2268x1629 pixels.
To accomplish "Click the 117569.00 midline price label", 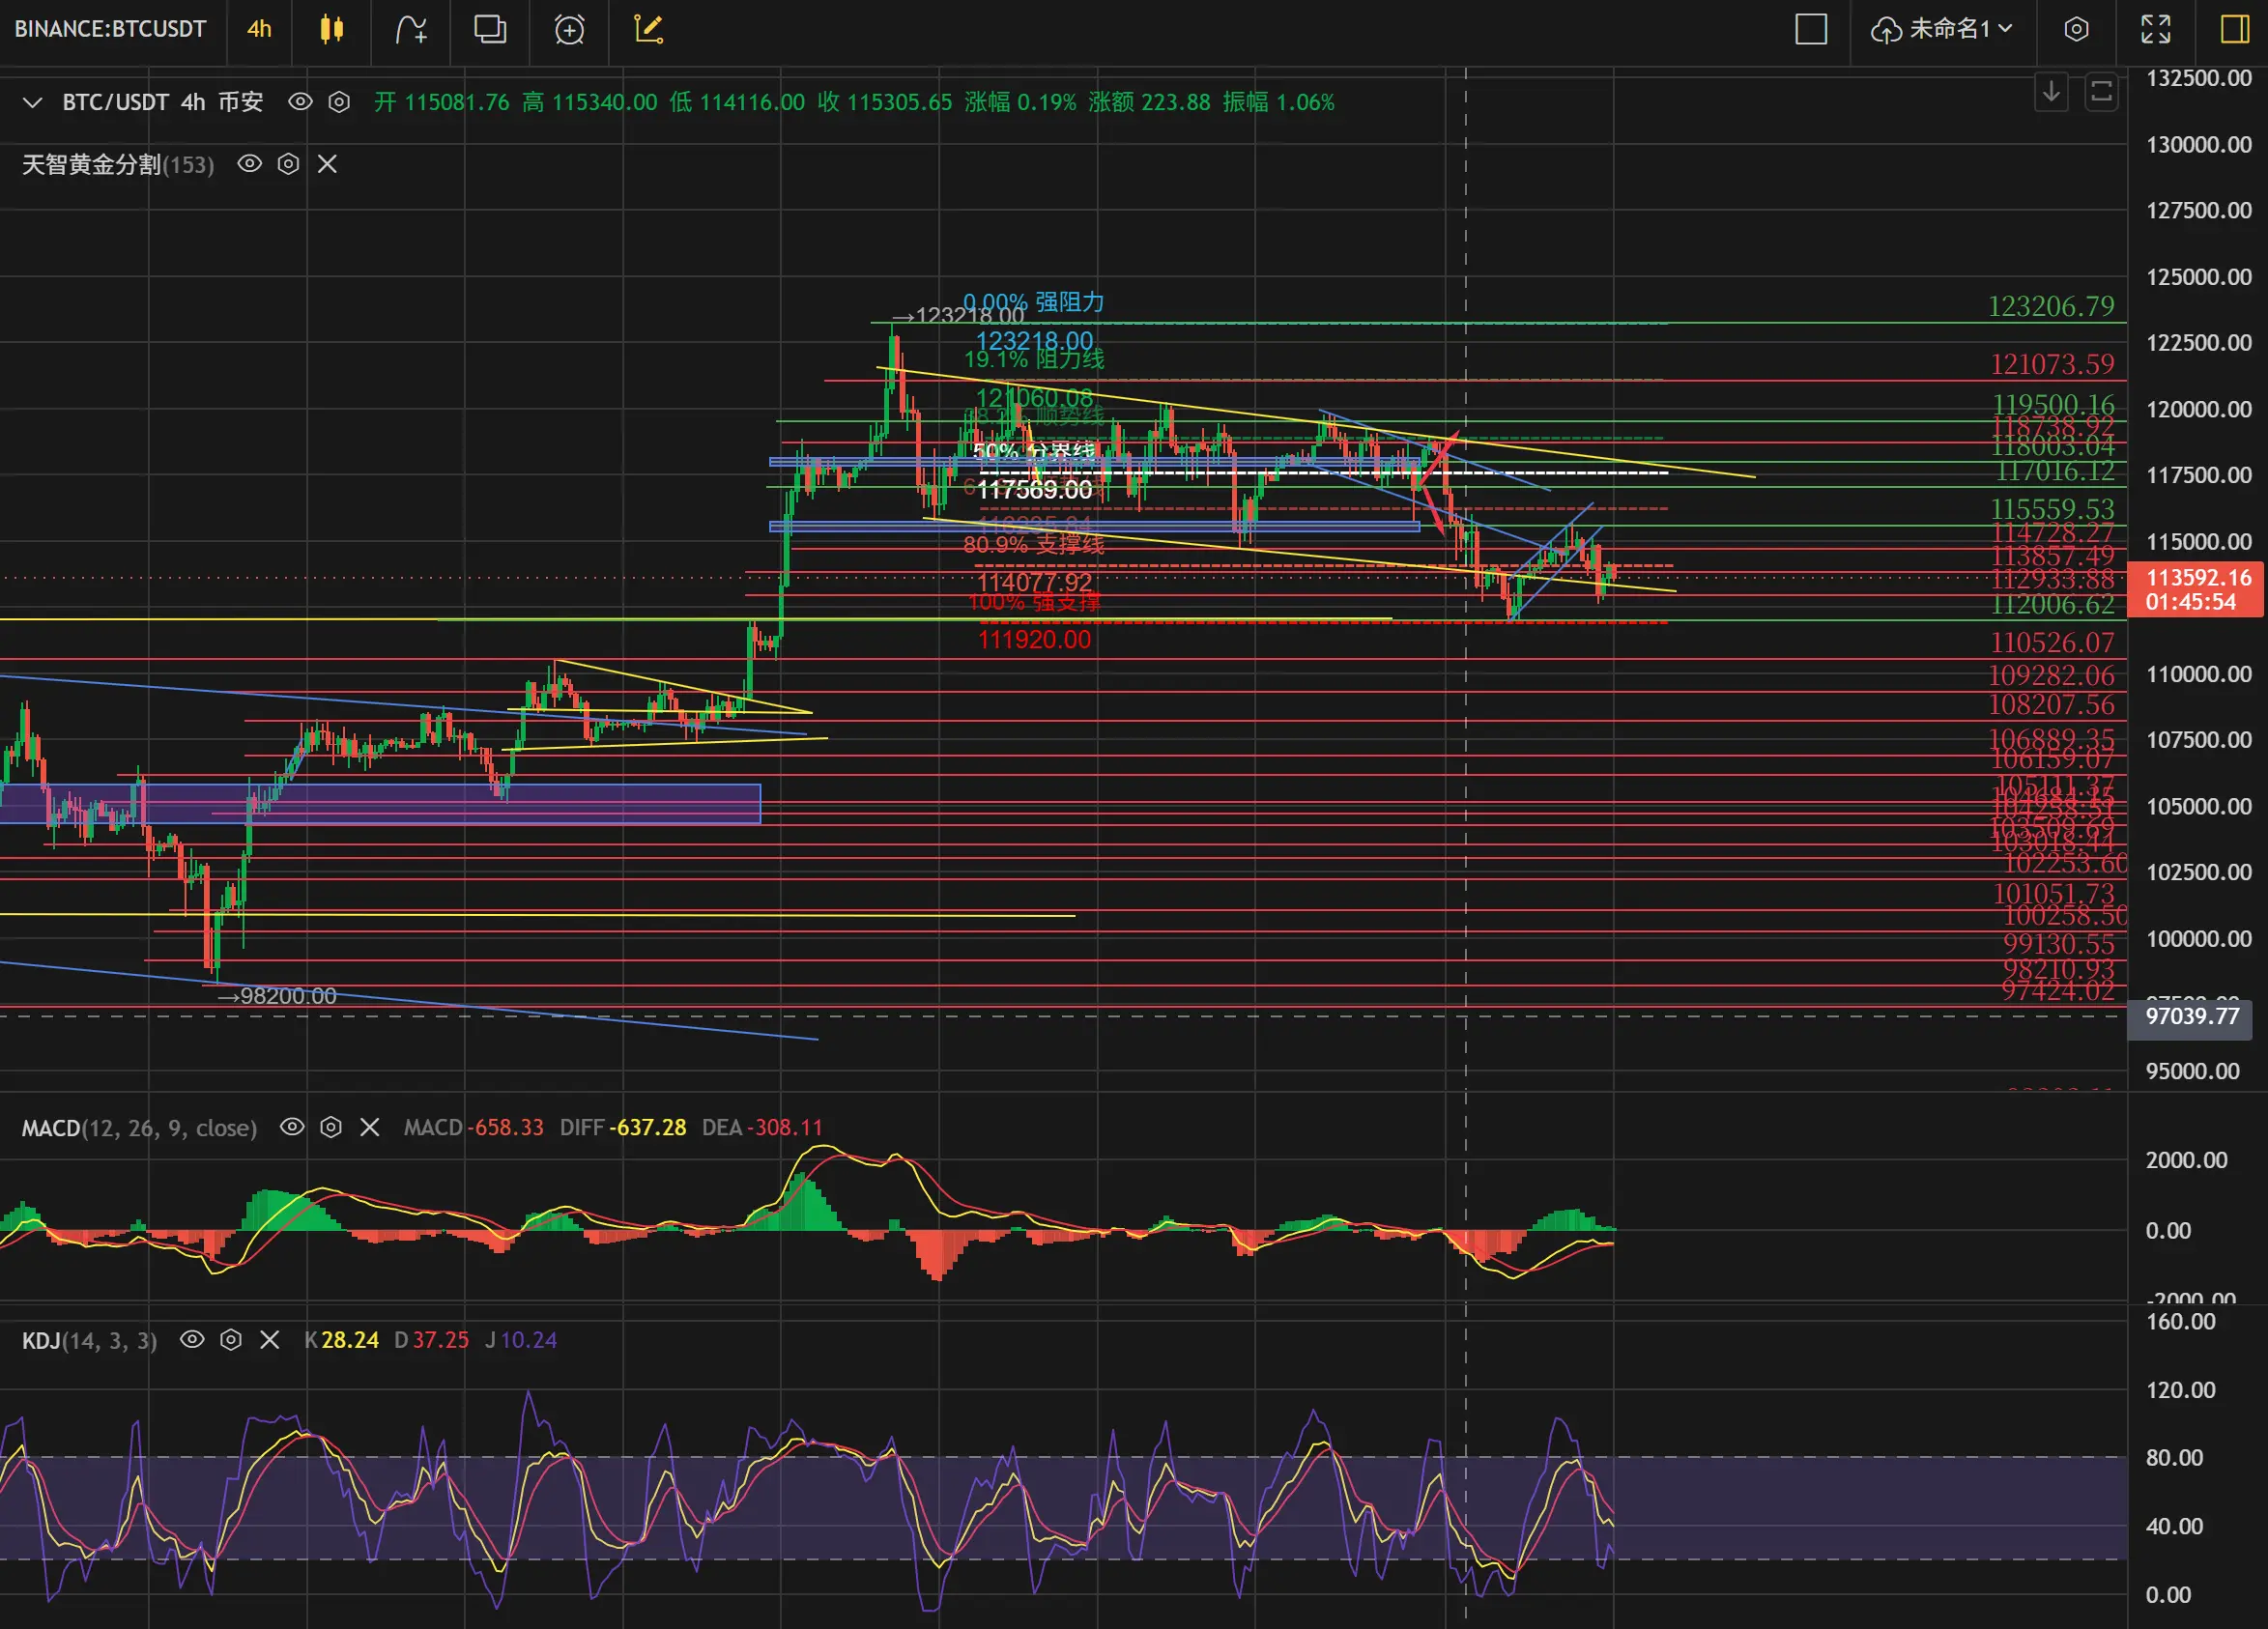I will [x=1034, y=490].
